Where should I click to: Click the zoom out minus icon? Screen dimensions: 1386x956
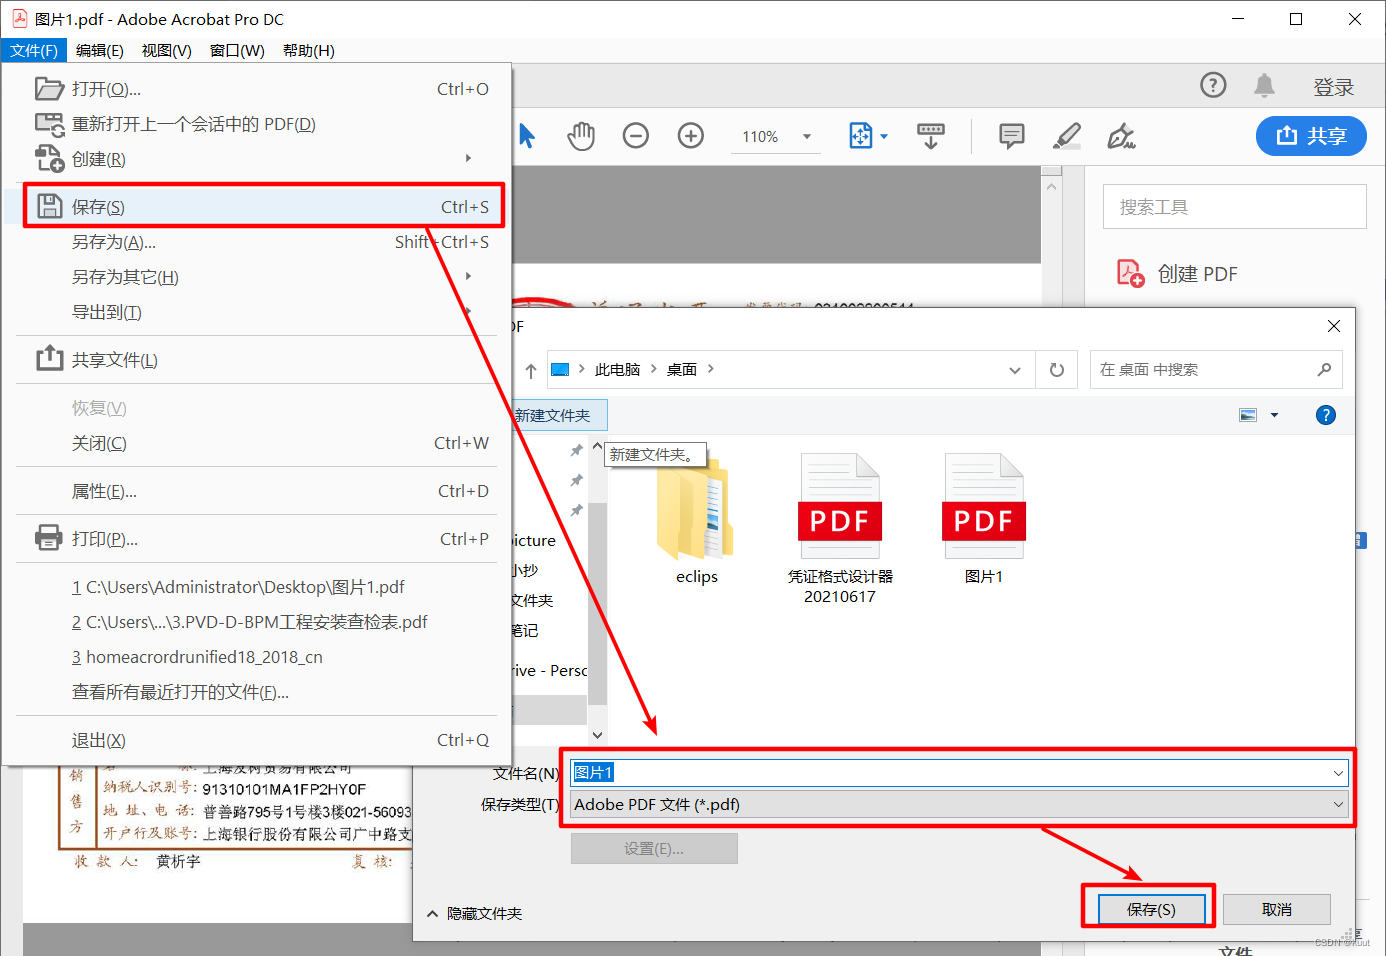636,136
